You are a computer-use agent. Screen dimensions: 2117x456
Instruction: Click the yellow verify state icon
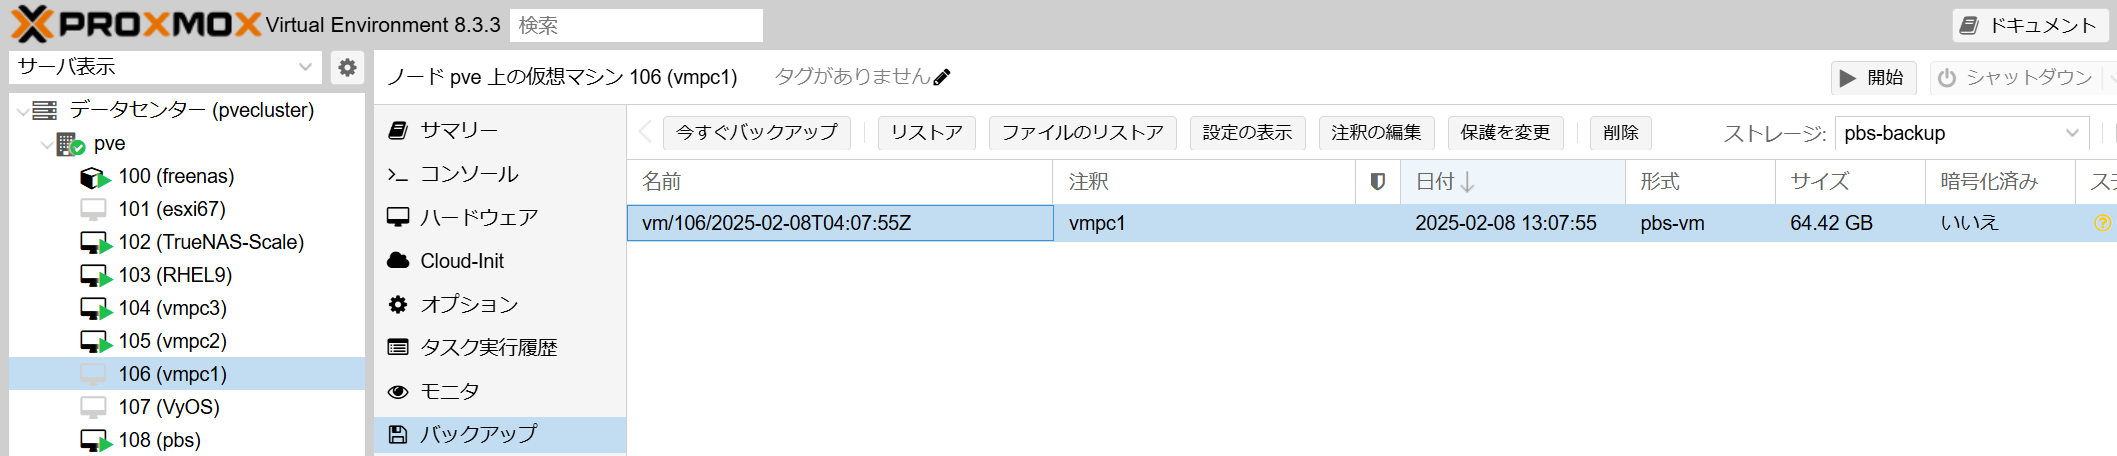[2102, 223]
